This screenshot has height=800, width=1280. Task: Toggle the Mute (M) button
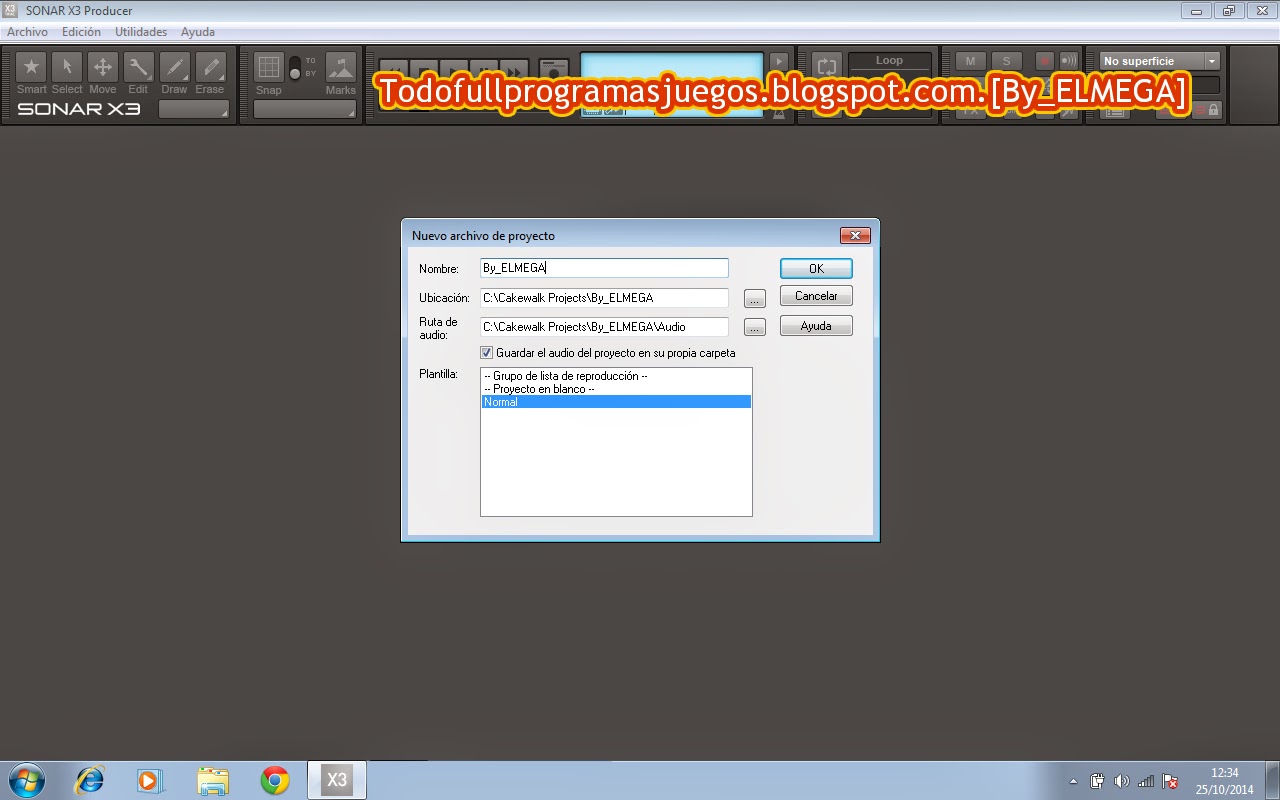pos(970,61)
